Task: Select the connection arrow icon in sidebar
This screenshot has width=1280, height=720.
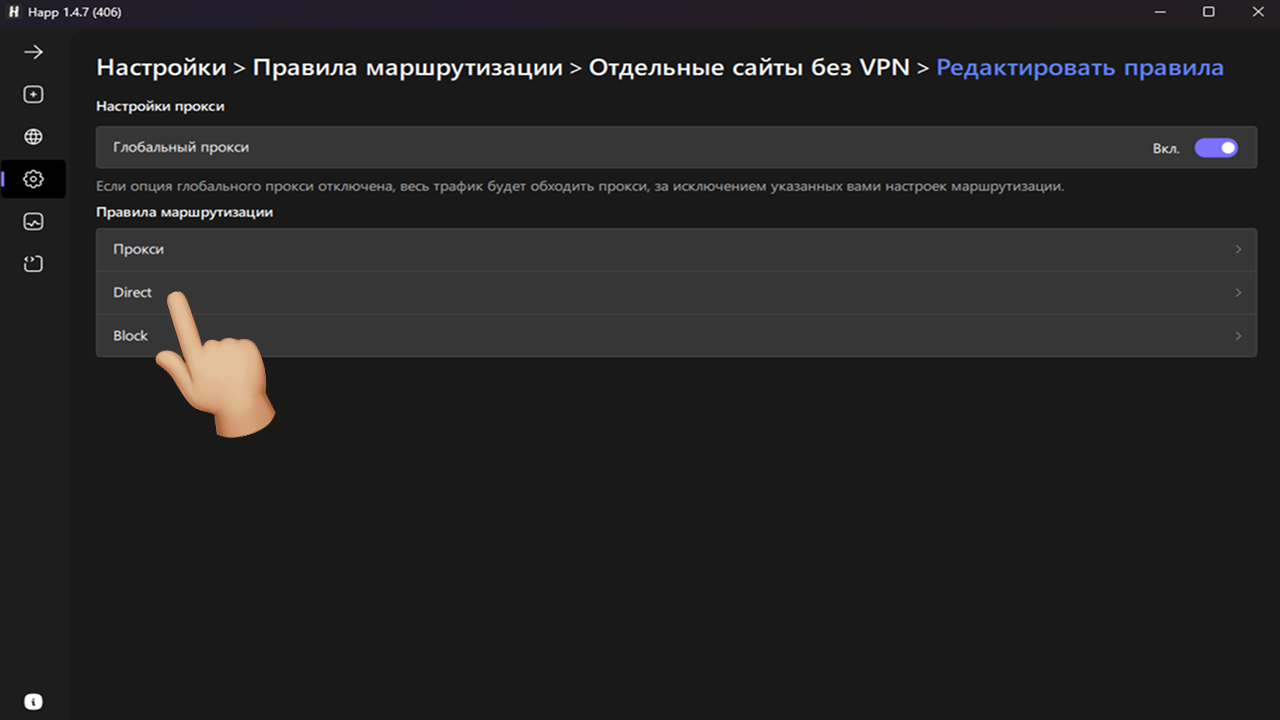Action: [x=33, y=51]
